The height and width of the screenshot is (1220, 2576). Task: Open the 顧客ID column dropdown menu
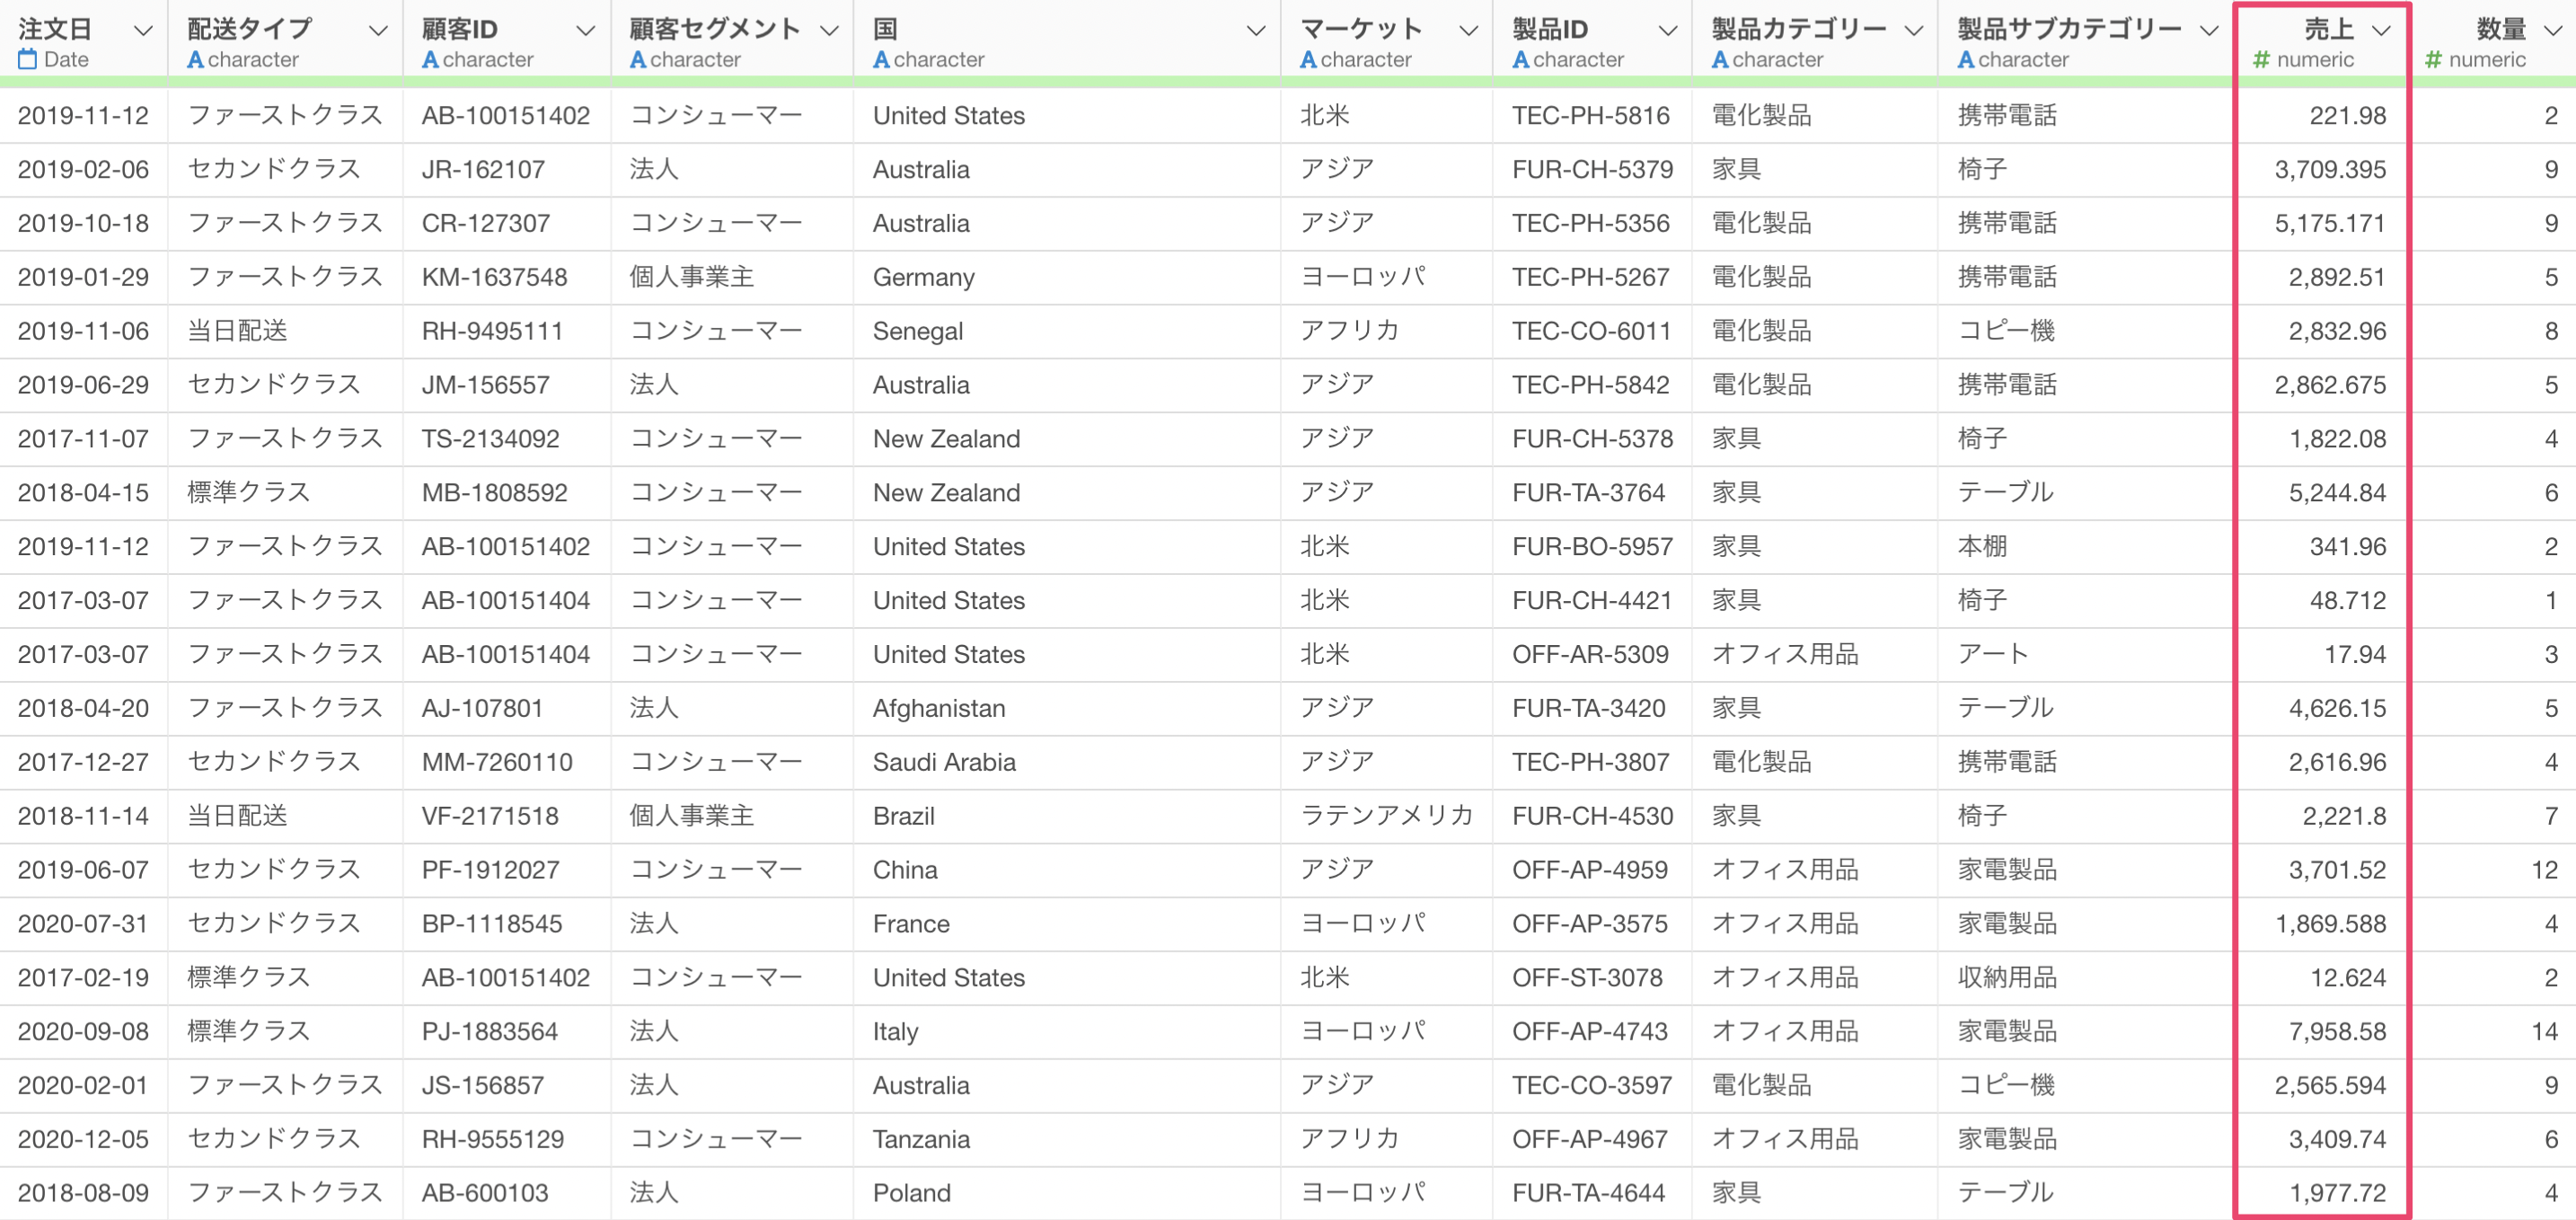[586, 31]
